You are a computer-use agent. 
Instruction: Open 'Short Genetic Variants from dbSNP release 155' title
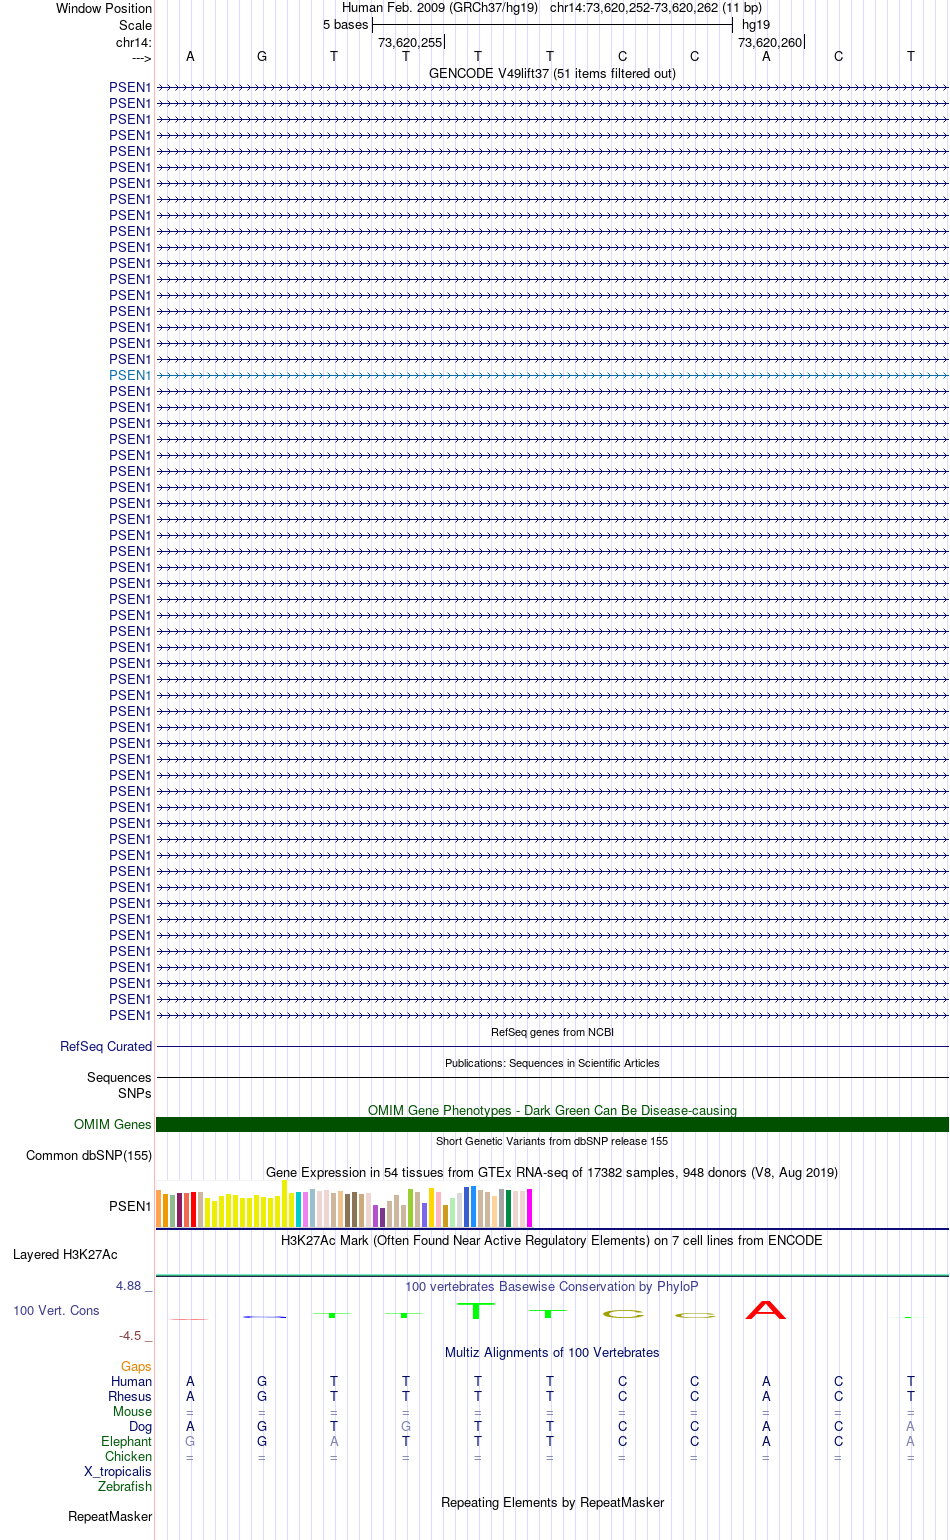[552, 1141]
